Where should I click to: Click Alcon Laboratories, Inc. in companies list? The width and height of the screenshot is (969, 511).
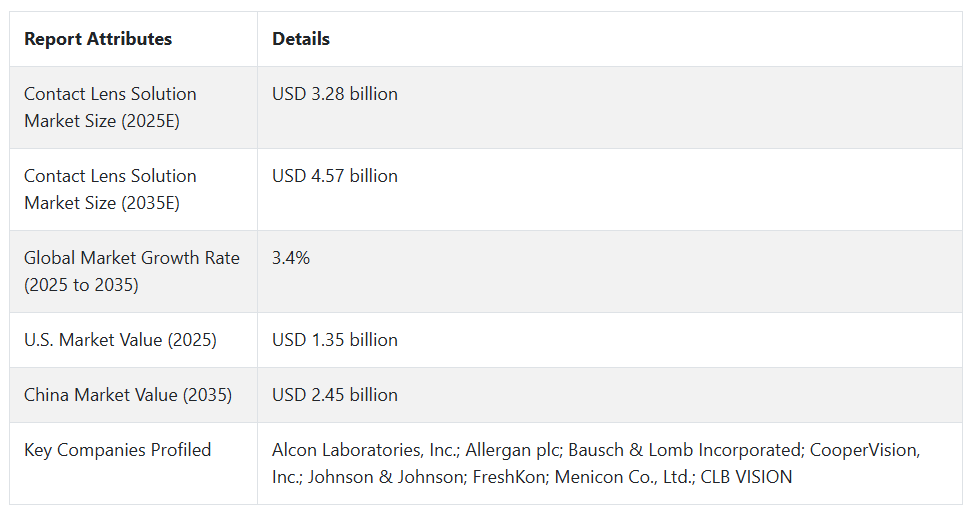(366, 450)
